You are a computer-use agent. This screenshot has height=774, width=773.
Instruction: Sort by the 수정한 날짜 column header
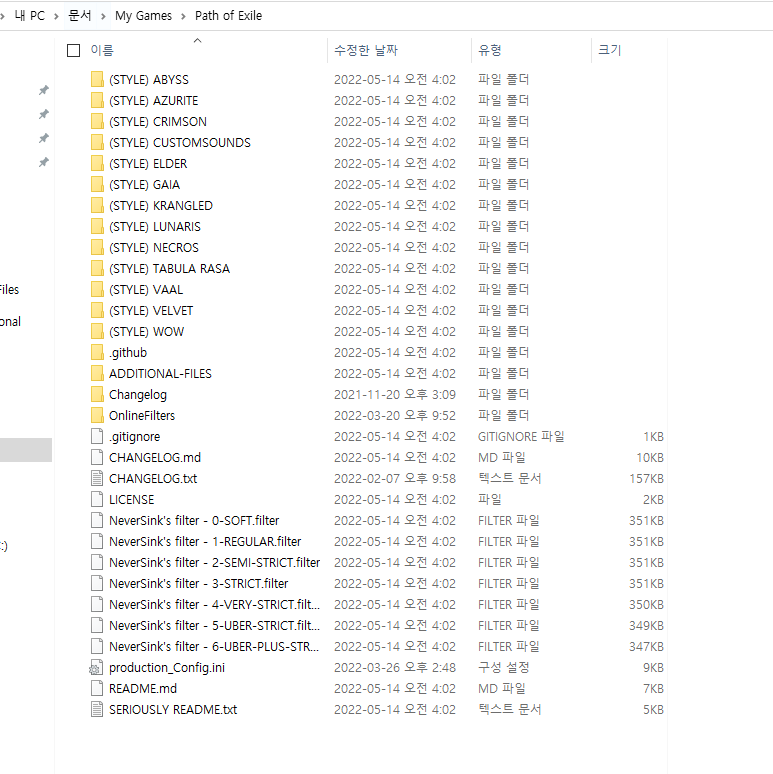tap(366, 50)
